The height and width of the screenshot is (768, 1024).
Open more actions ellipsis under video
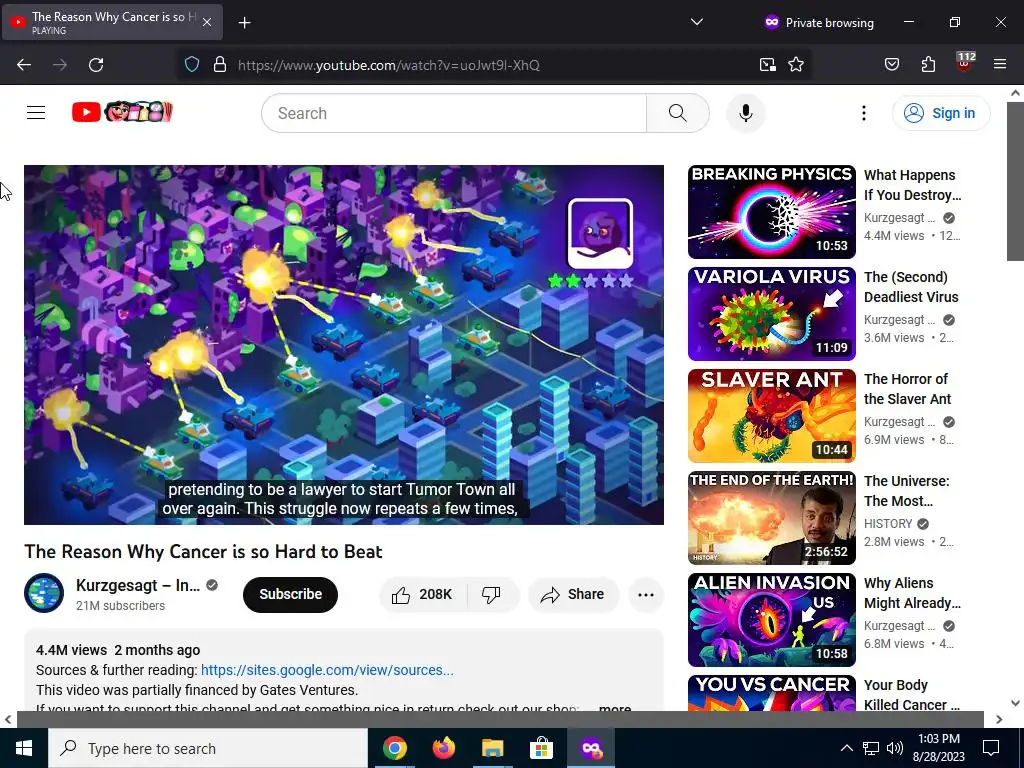646,594
